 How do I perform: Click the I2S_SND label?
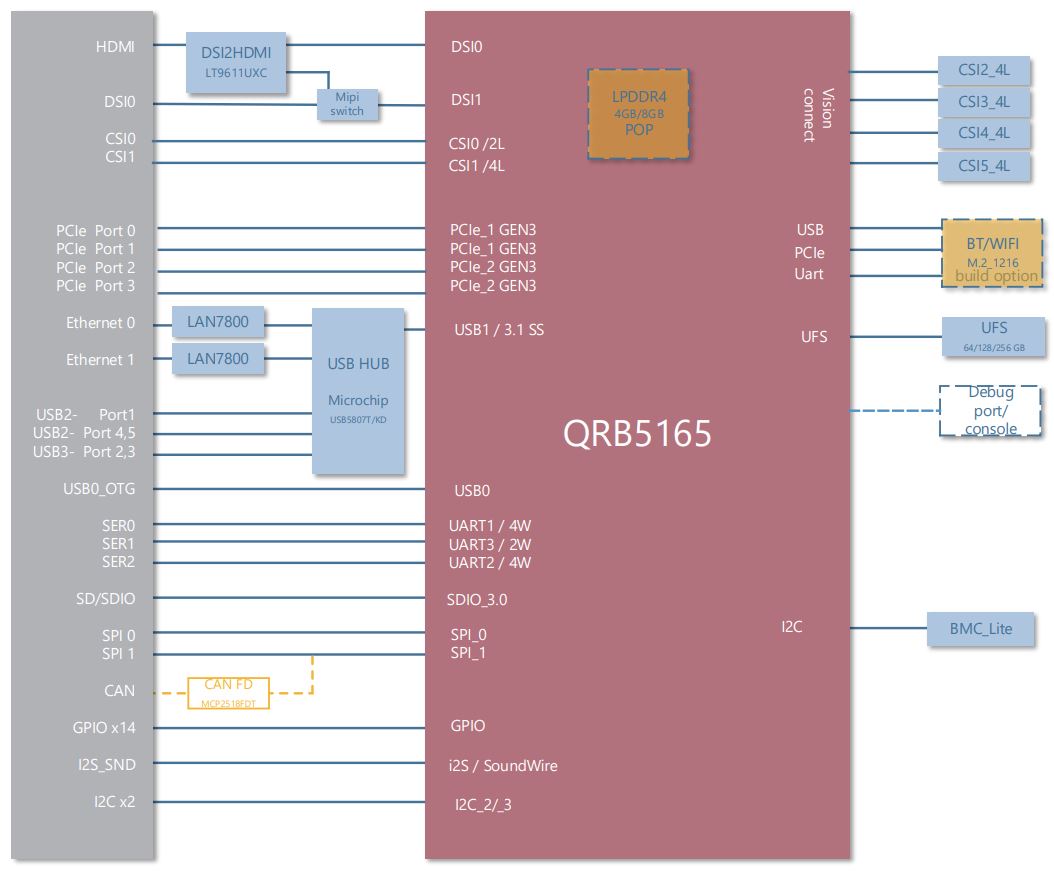(x=107, y=764)
